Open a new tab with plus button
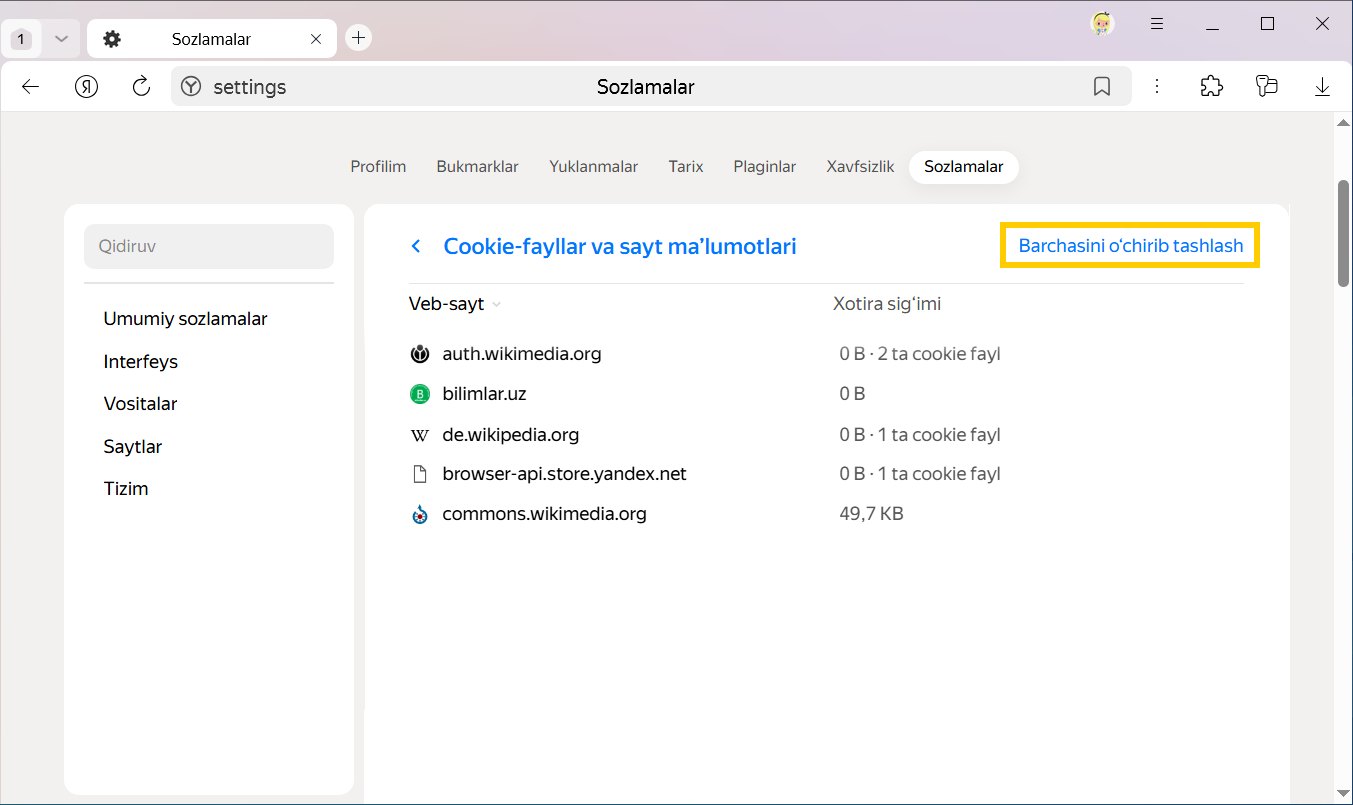This screenshot has height=805, width=1353. tap(358, 38)
